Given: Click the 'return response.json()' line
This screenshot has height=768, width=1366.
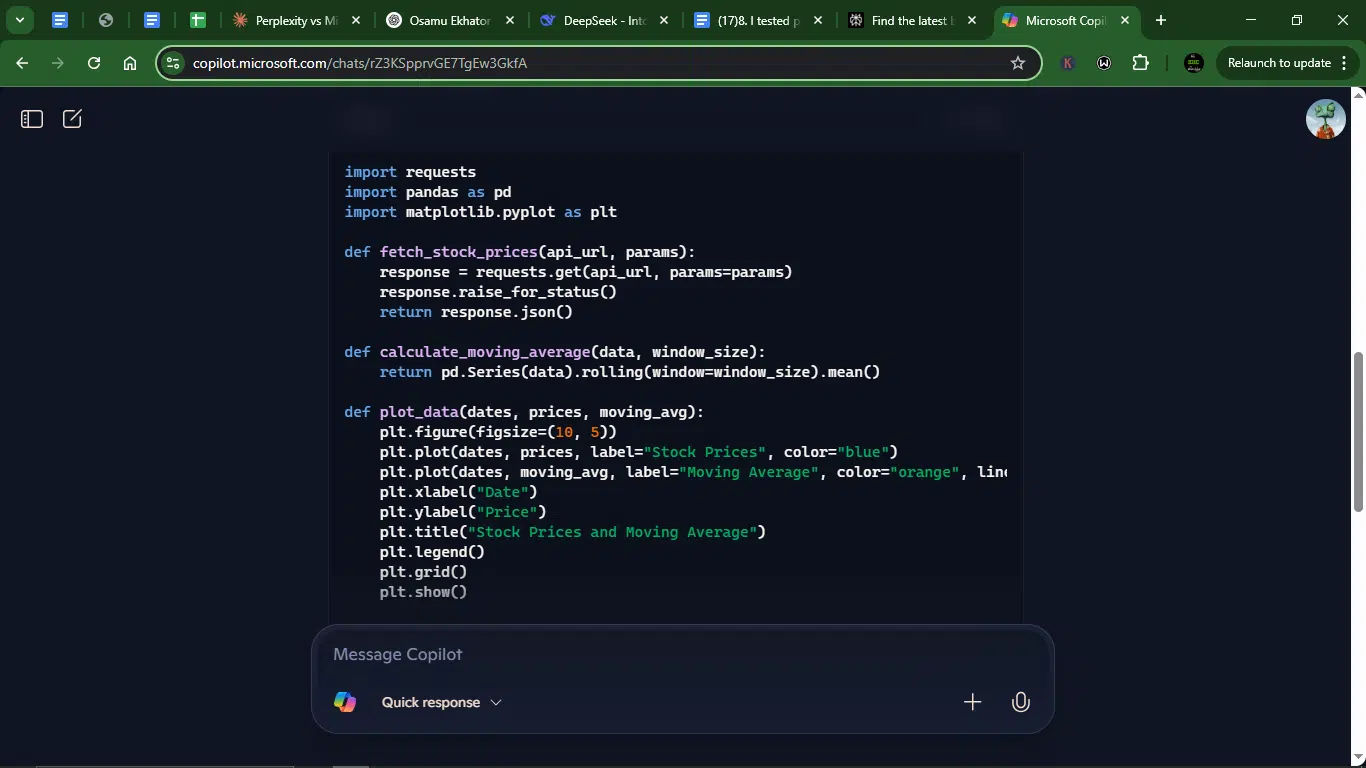Looking at the screenshot, I should tap(476, 312).
